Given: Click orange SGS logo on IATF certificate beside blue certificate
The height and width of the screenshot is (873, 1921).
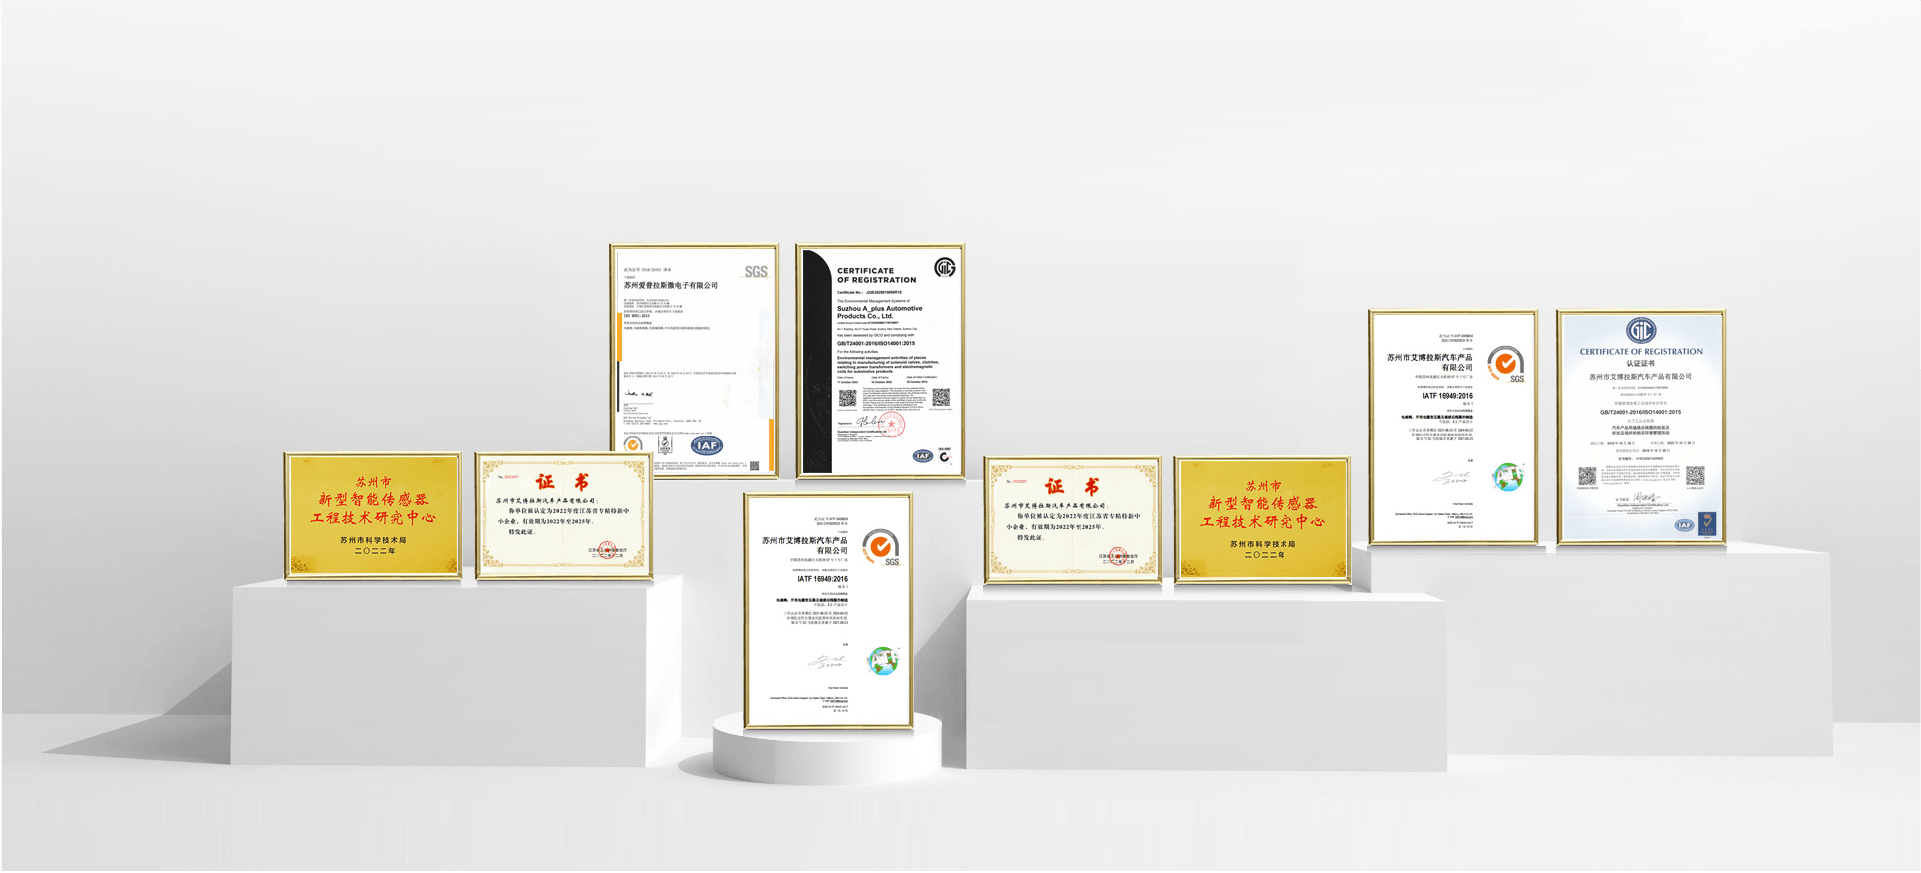Looking at the screenshot, I should pos(1506,365).
